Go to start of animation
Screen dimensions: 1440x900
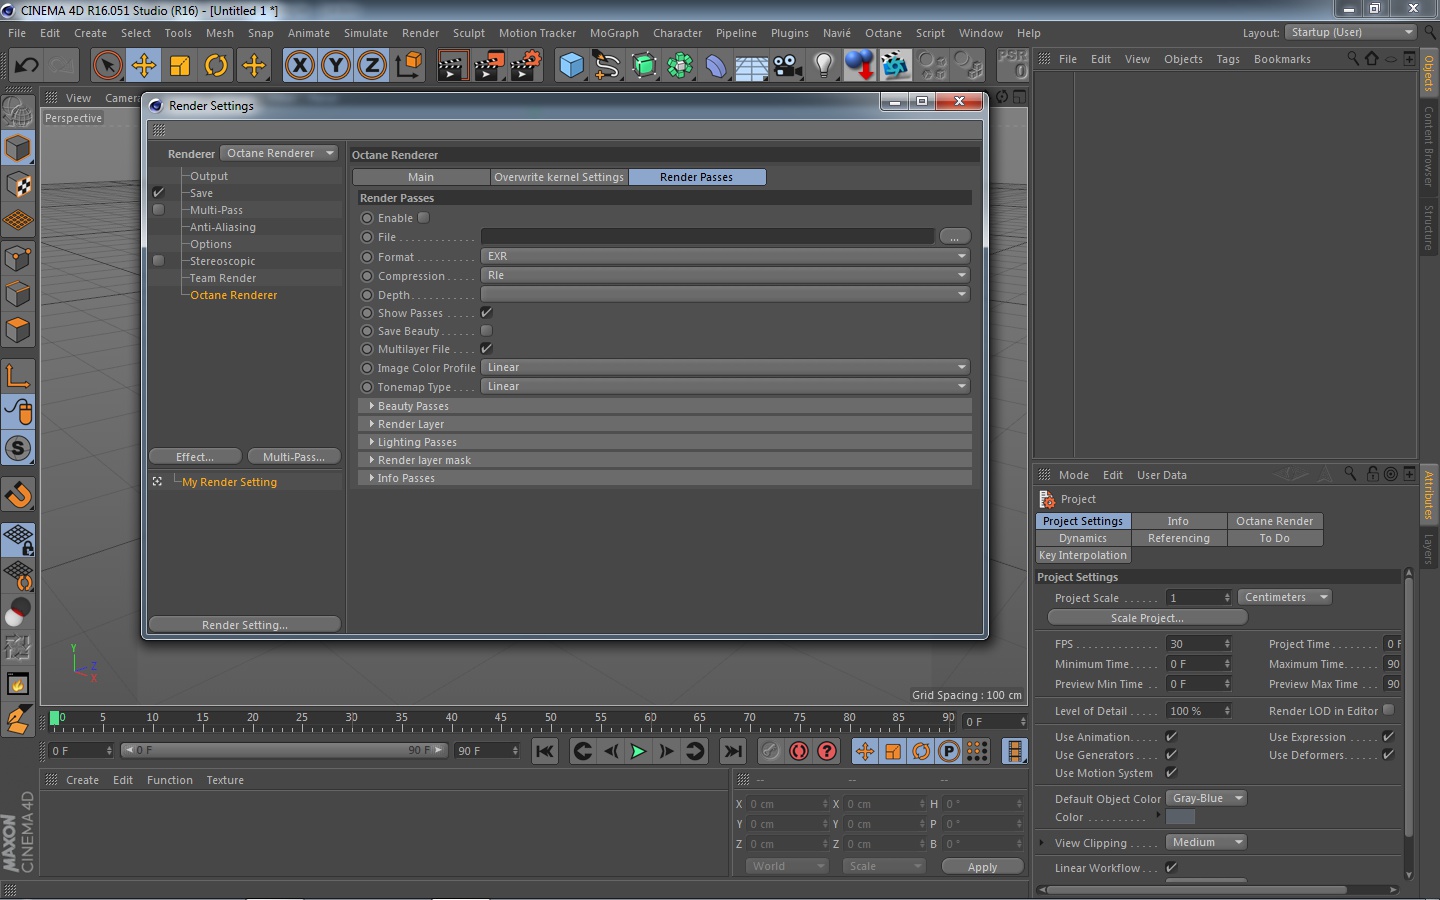pos(545,751)
